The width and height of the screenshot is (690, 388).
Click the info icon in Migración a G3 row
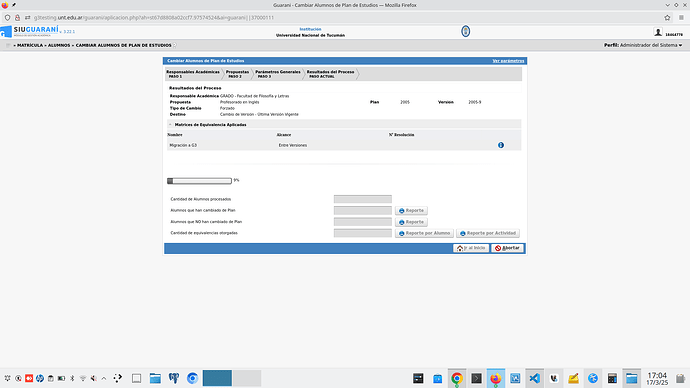[501, 145]
